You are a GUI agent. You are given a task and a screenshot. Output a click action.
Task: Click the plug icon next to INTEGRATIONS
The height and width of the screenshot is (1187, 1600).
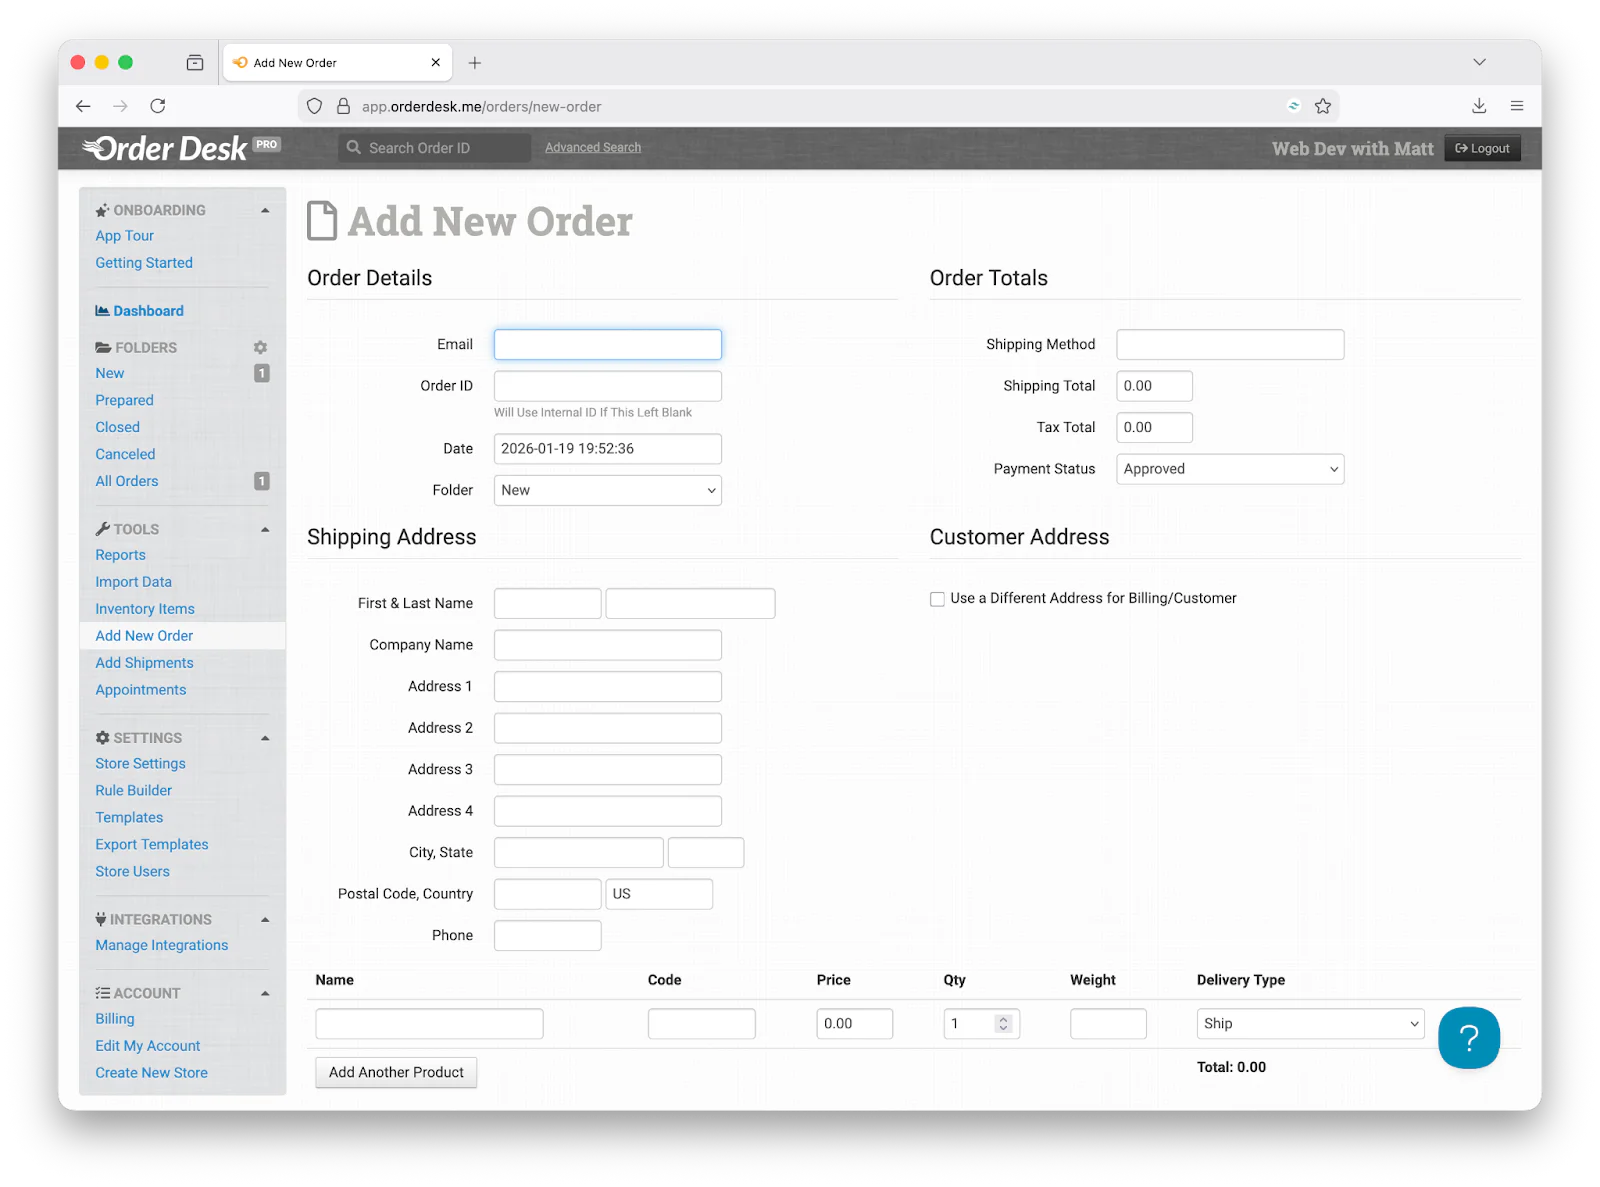(101, 918)
